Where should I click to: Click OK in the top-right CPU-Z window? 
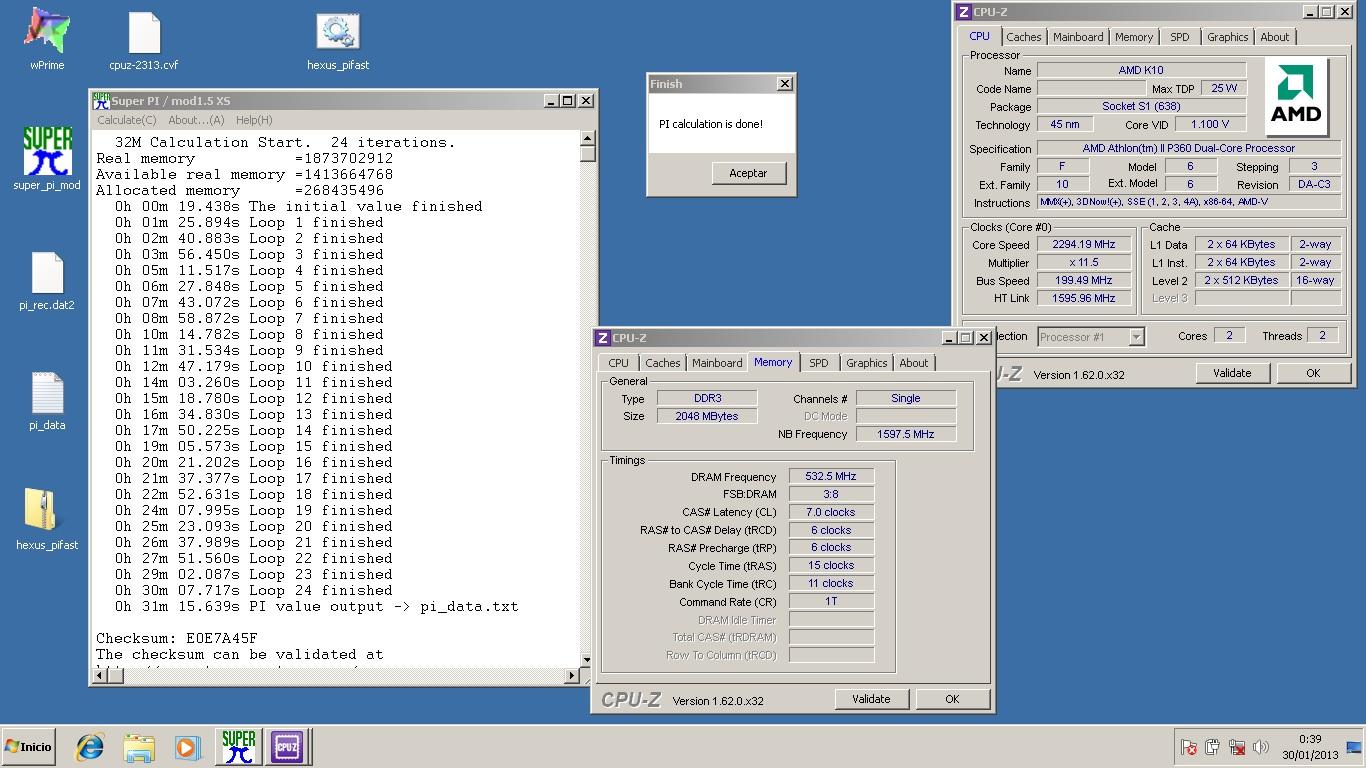[1313, 373]
